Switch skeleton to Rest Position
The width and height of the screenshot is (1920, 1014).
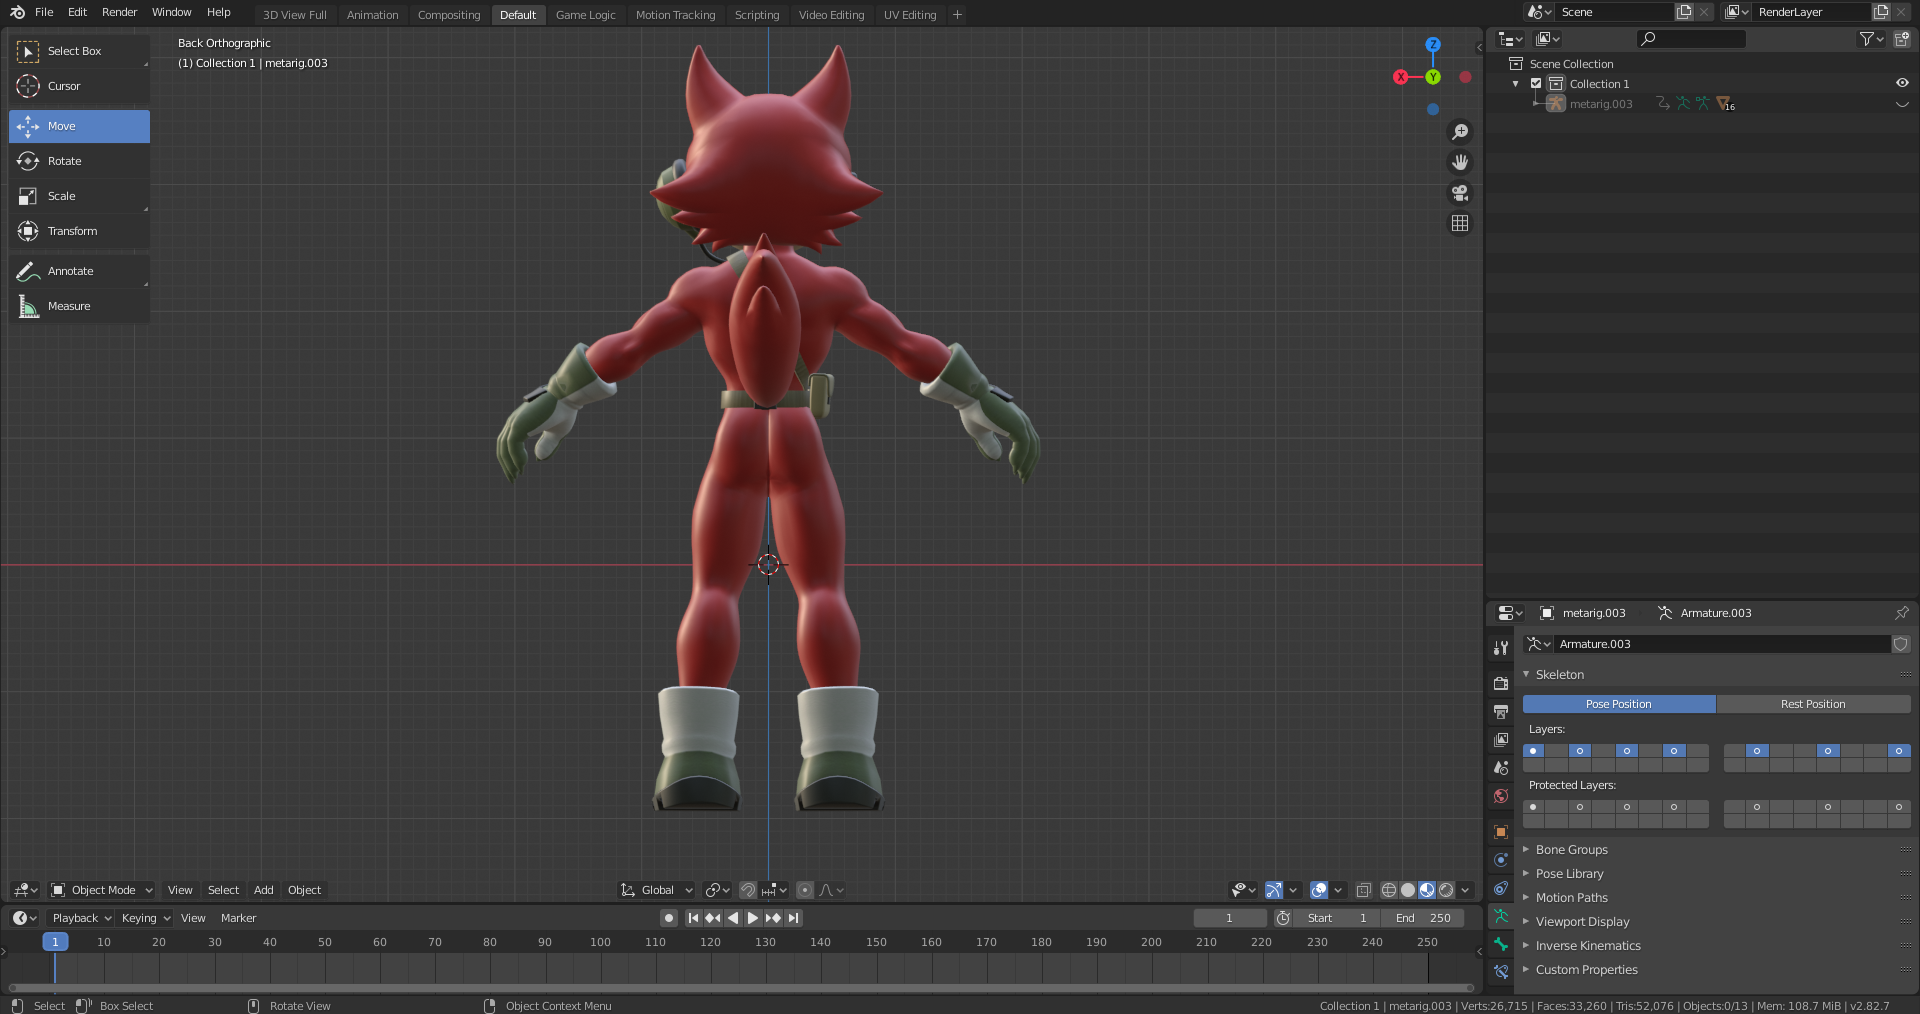pos(1813,704)
